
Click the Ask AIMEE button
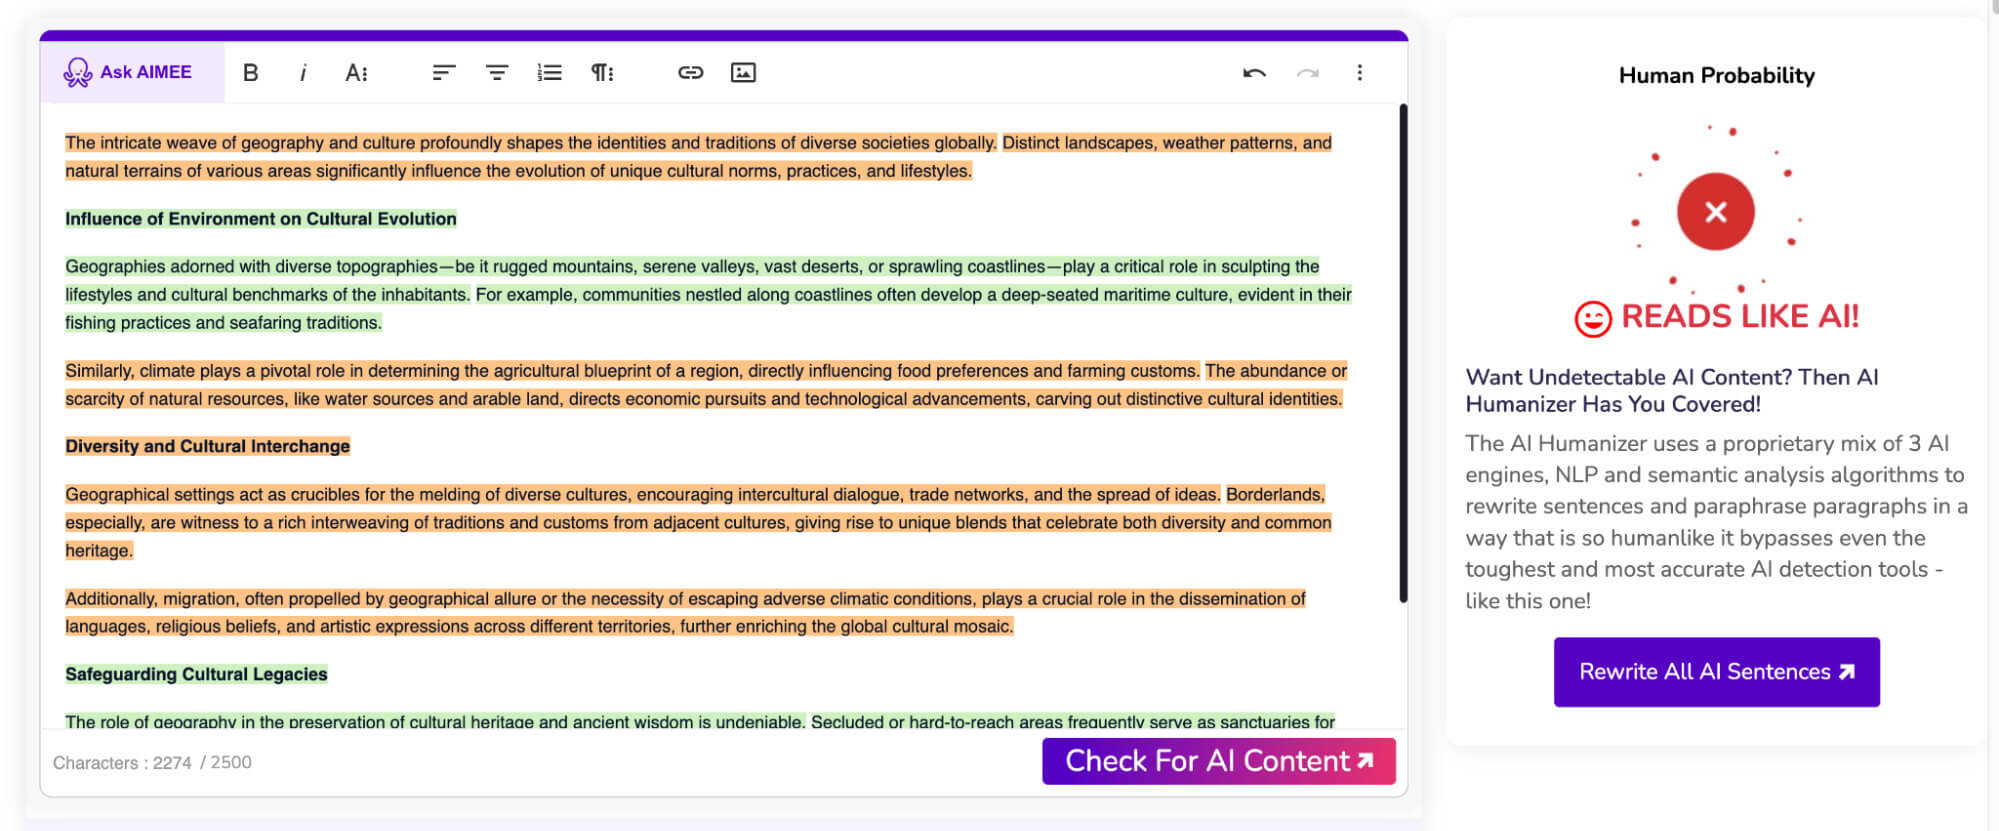pyautogui.click(x=130, y=72)
